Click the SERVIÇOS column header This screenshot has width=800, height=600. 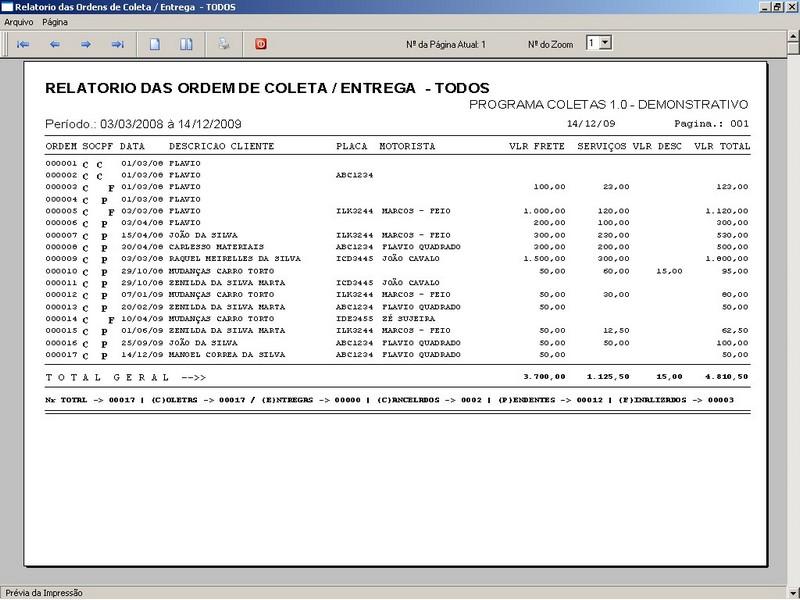pyautogui.click(x=602, y=146)
